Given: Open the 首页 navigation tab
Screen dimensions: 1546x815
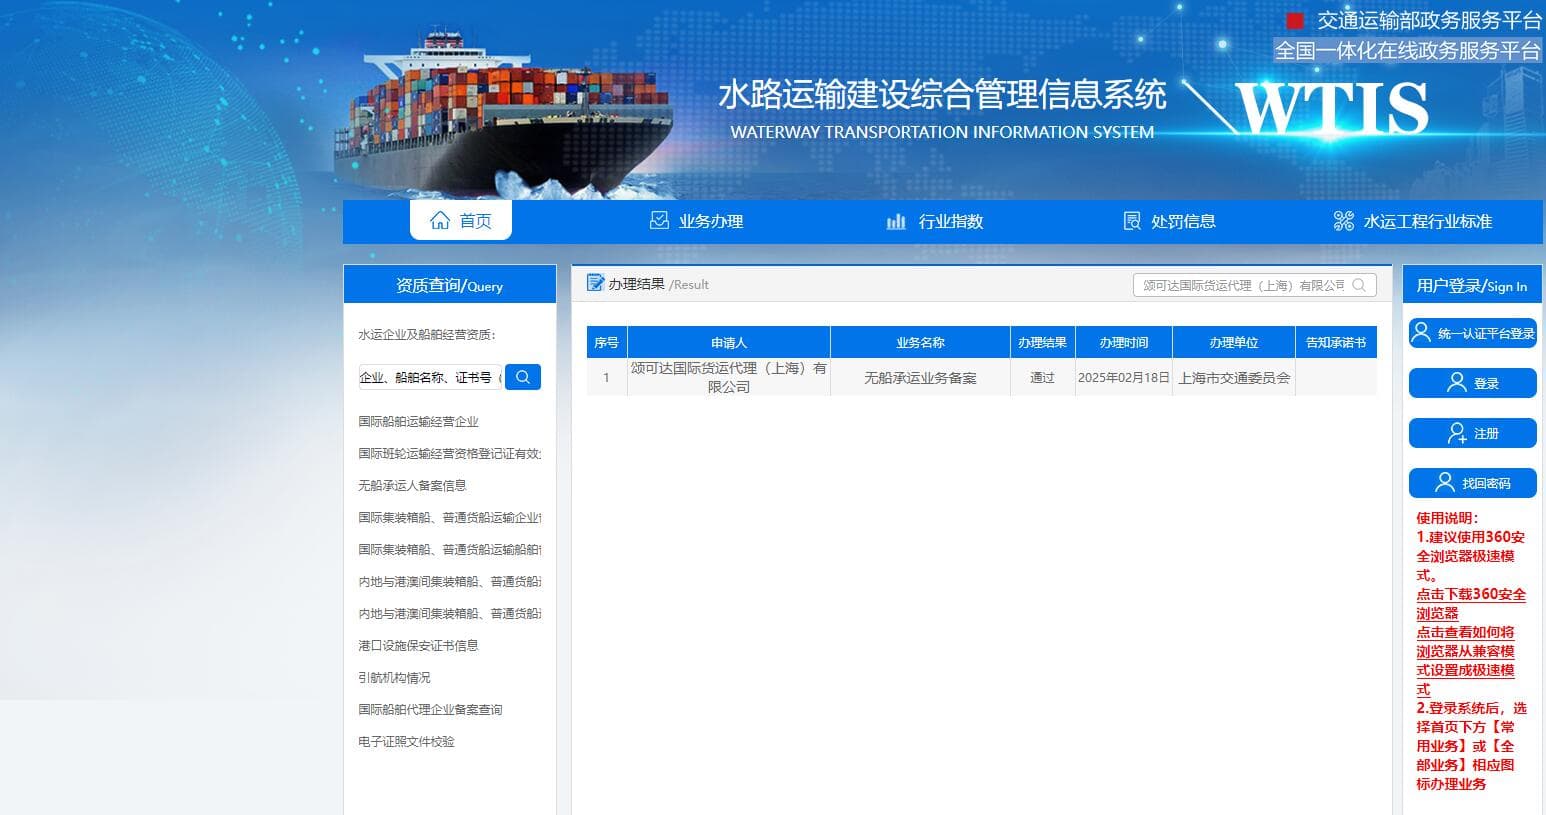Looking at the screenshot, I should pyautogui.click(x=461, y=220).
